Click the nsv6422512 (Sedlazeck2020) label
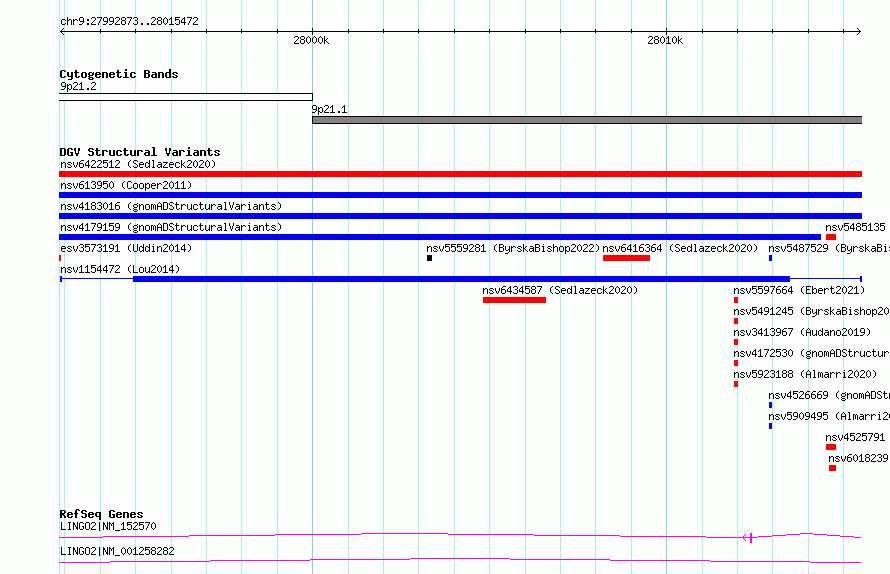 [x=138, y=164]
